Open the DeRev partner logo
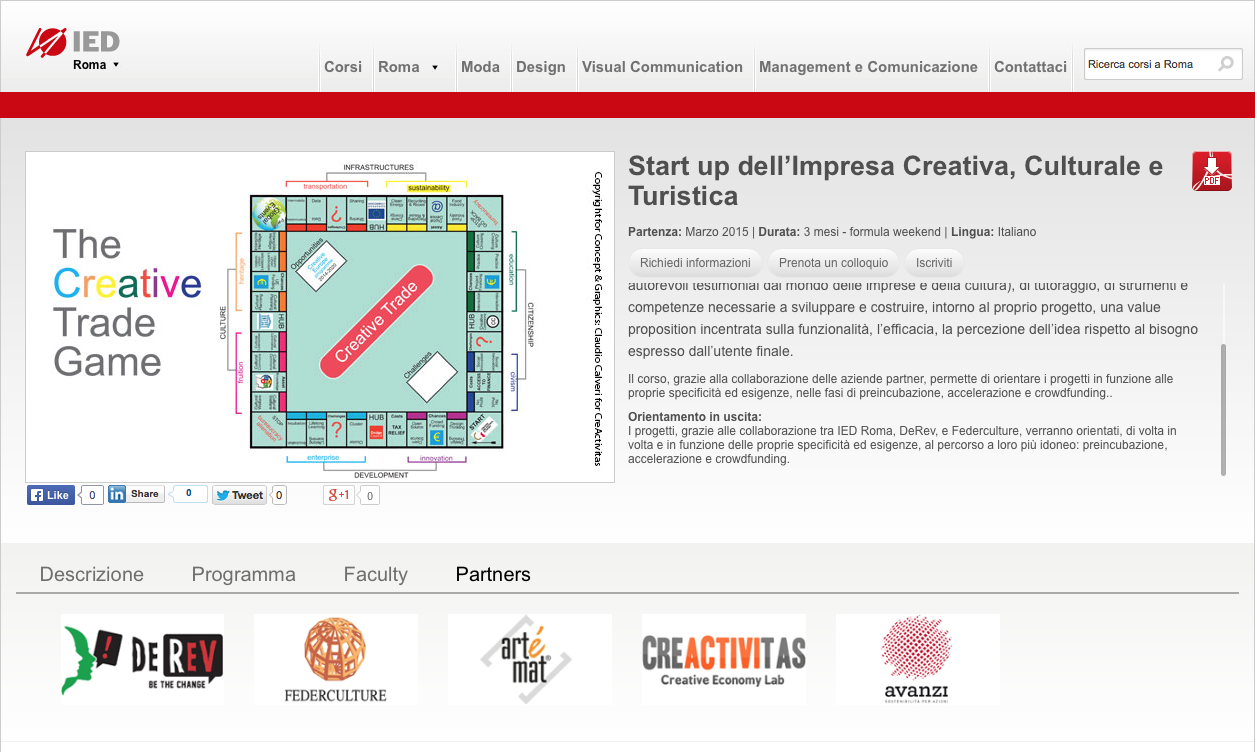 pos(142,660)
